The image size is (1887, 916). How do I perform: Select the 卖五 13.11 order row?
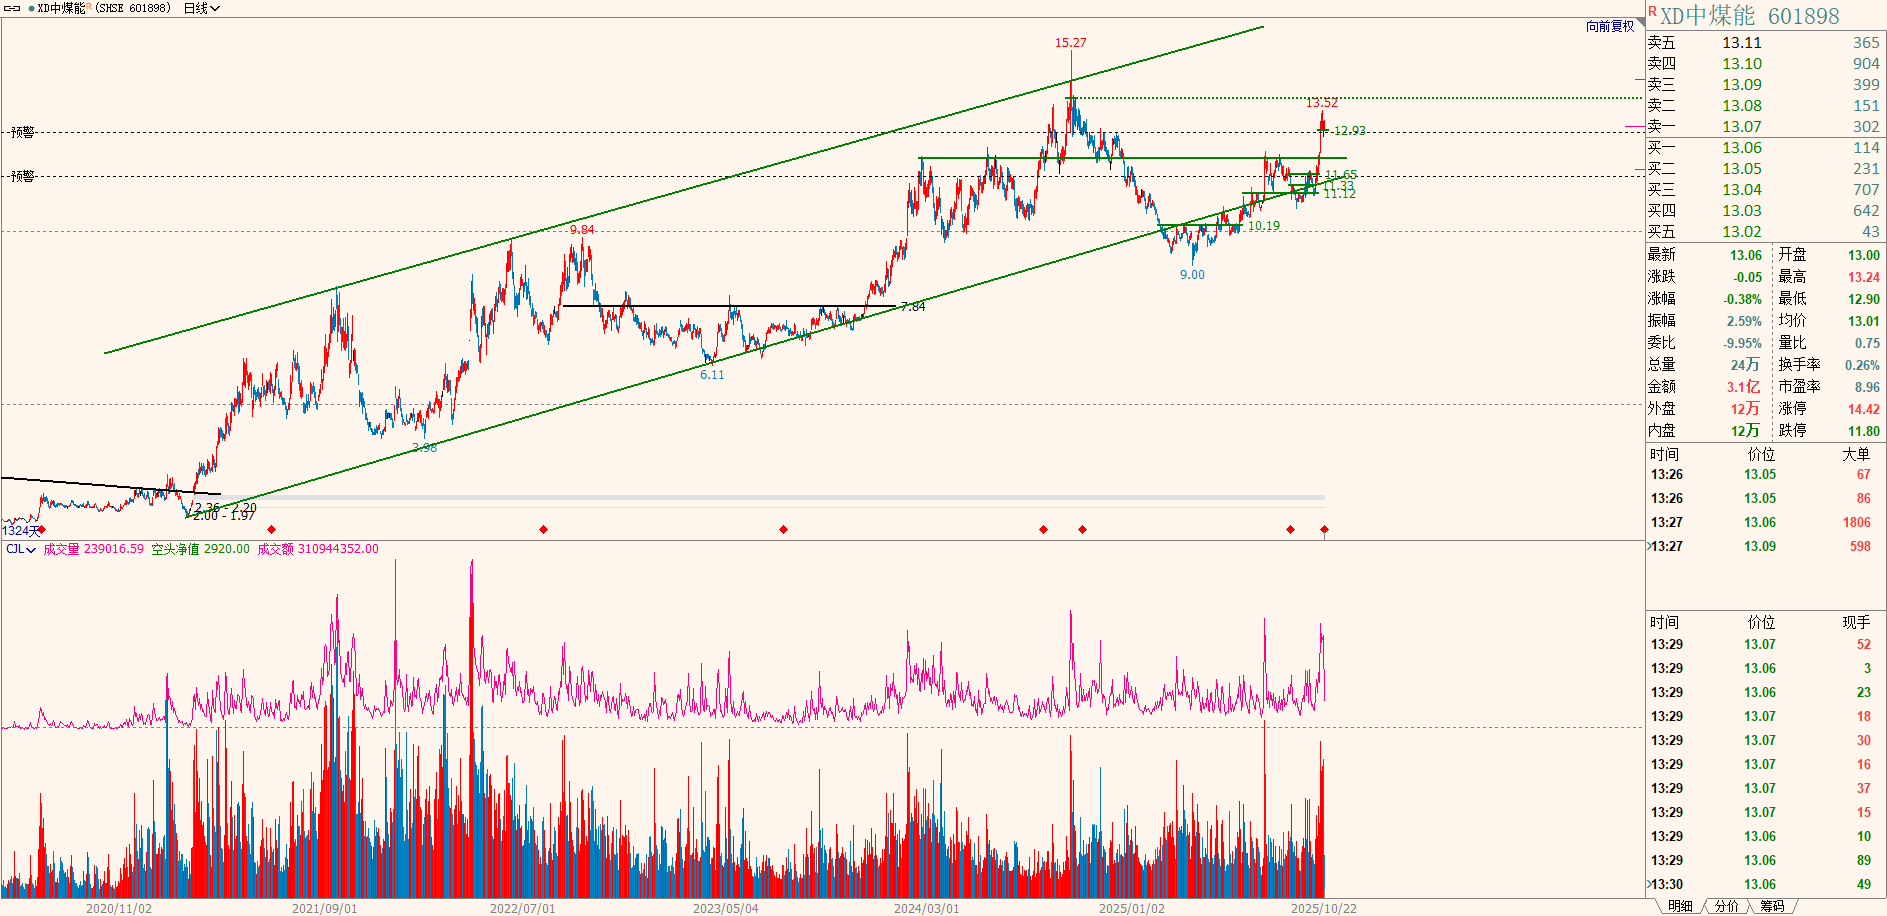[1765, 42]
